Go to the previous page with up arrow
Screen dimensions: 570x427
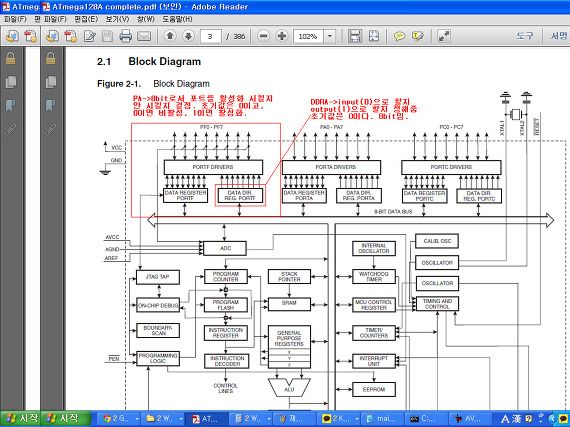coord(170,36)
